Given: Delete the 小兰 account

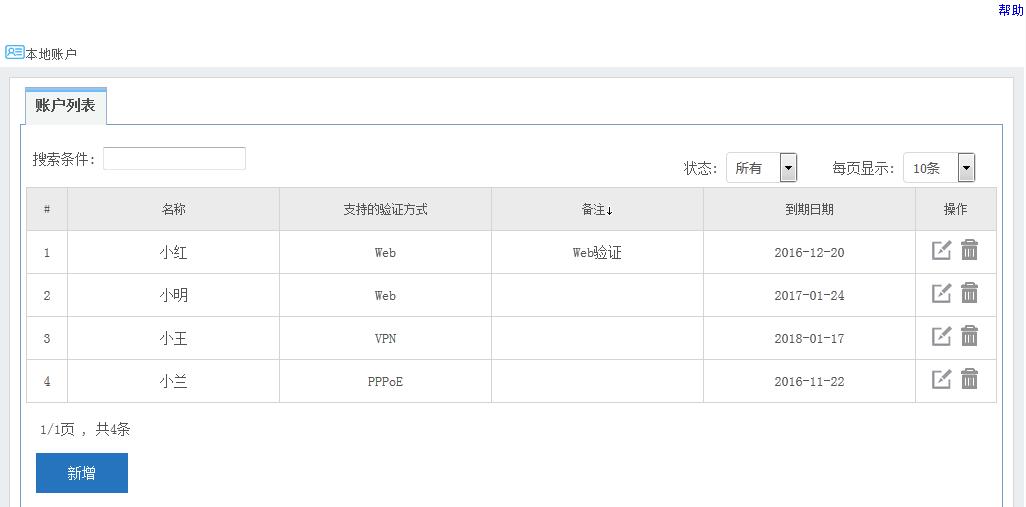Looking at the screenshot, I should (969, 380).
